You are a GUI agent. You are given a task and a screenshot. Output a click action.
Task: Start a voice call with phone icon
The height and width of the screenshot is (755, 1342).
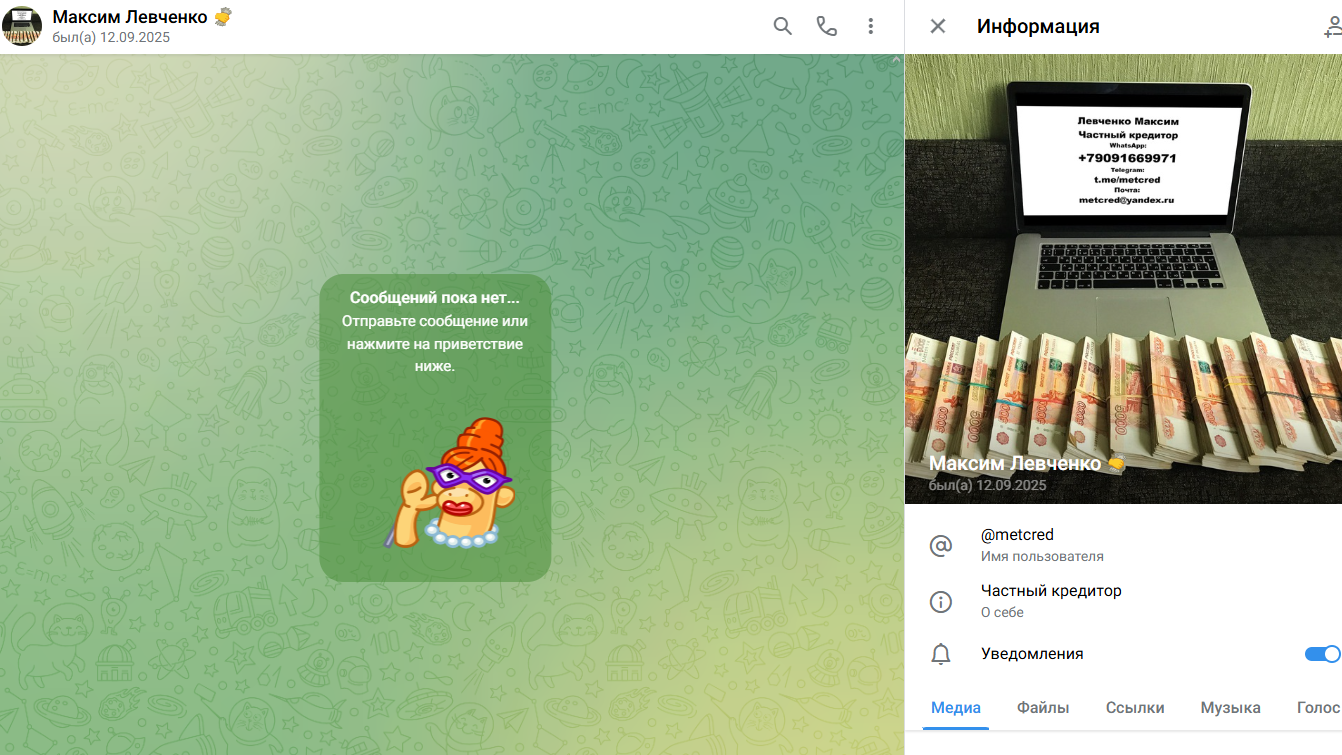click(x=827, y=27)
